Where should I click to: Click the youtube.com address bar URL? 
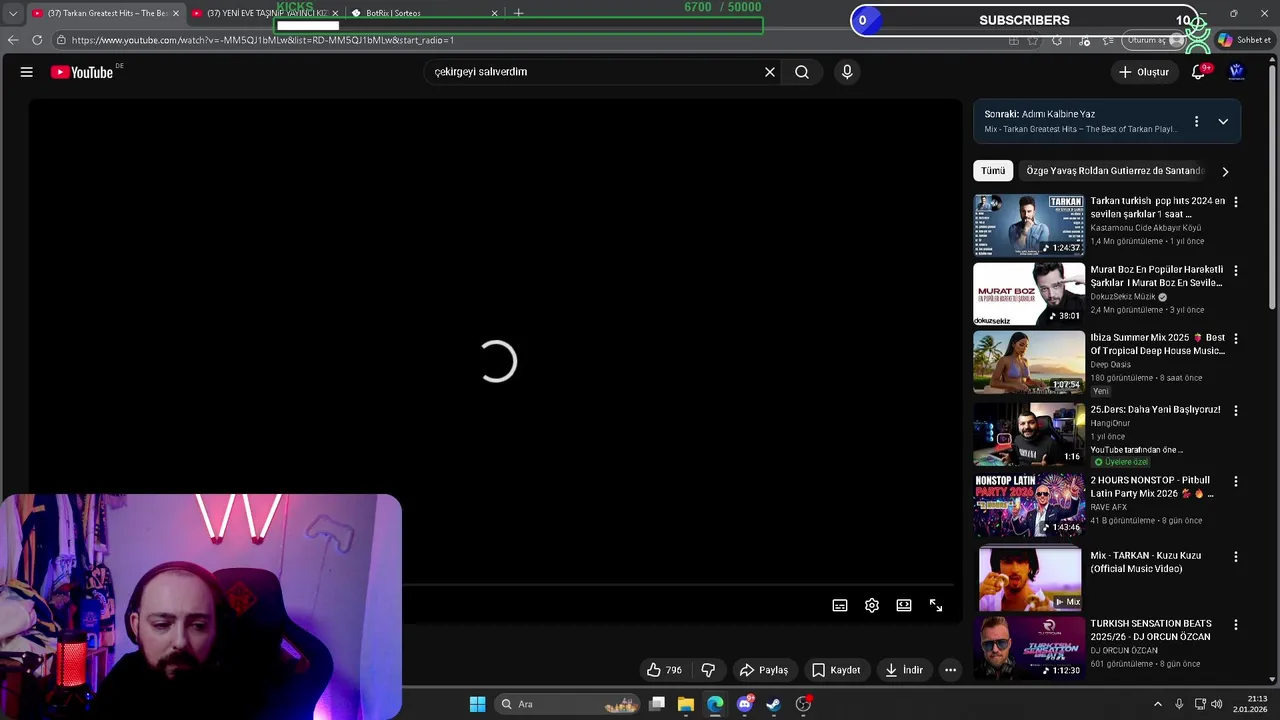pyautogui.click(x=263, y=40)
